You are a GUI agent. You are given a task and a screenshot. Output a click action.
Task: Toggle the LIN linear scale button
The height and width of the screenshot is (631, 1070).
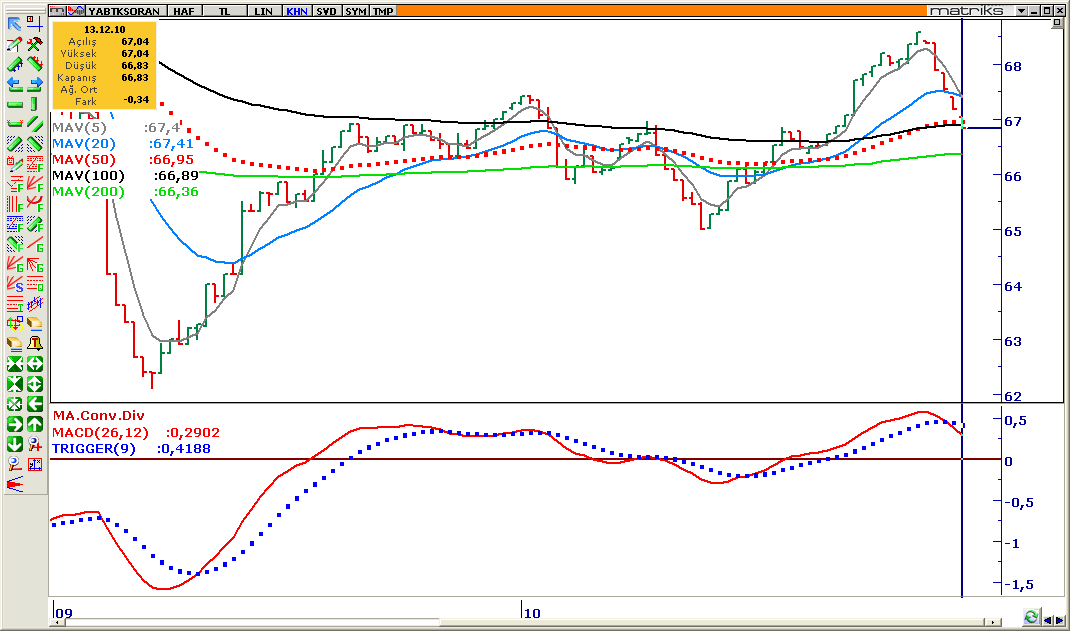(263, 11)
